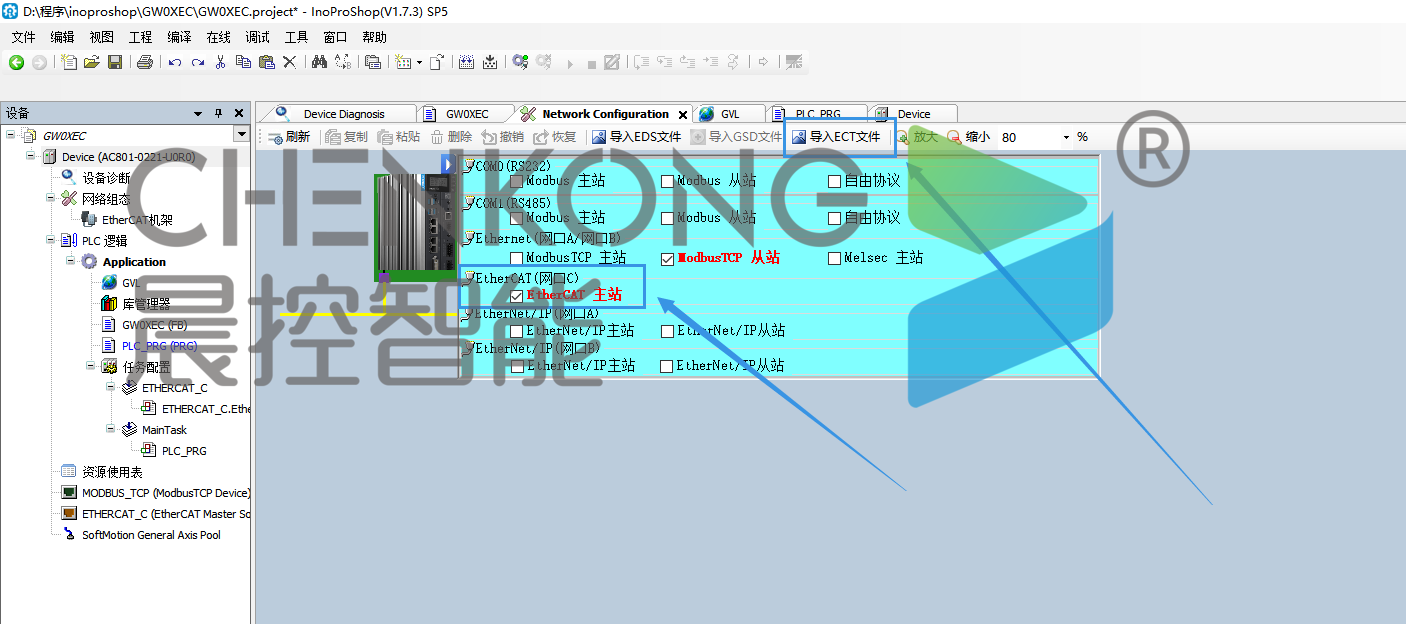Open the zoom percentage dropdown
The height and width of the screenshot is (624, 1406).
pos(1066,137)
